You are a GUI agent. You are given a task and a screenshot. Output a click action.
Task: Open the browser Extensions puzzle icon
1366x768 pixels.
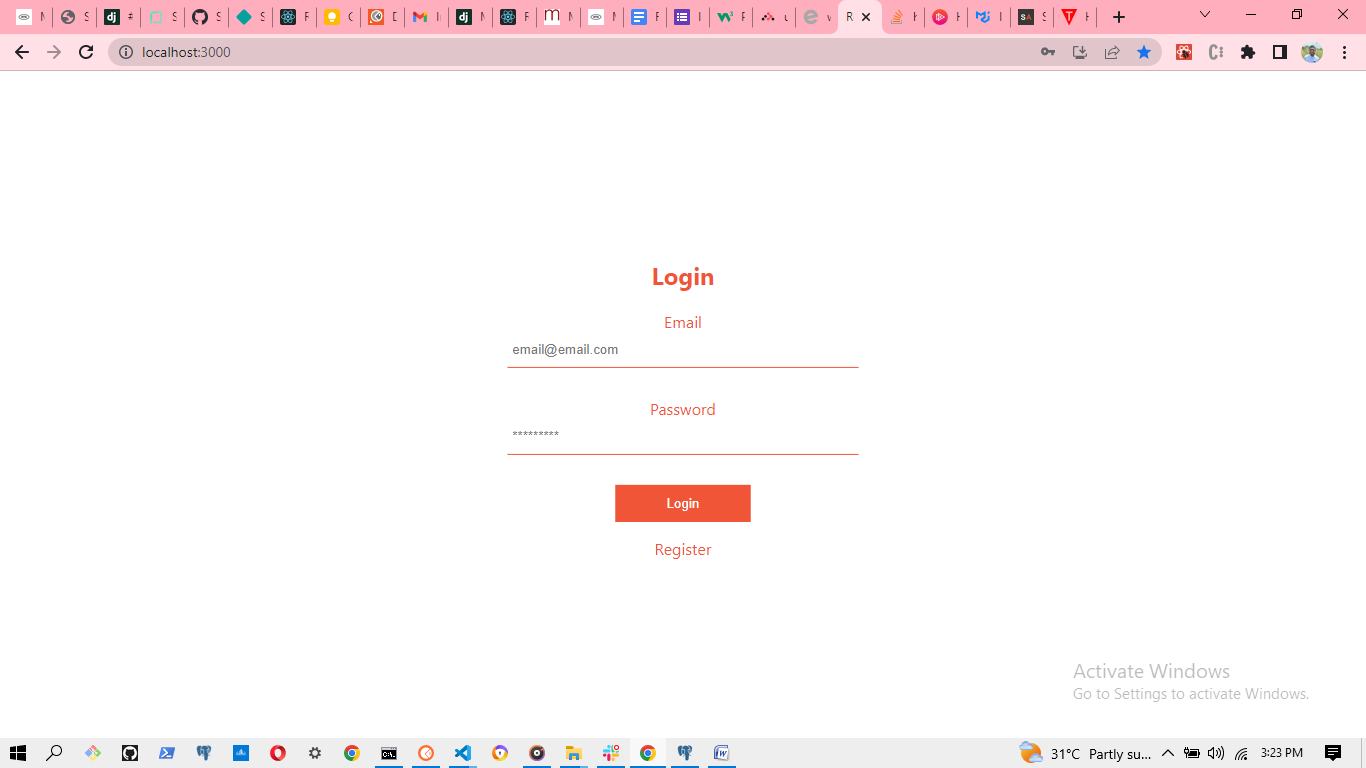[x=1248, y=52]
